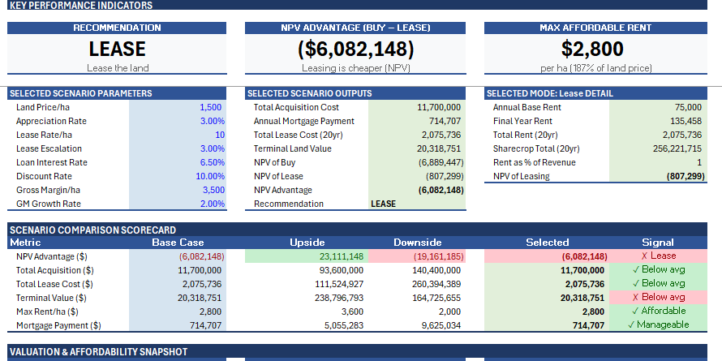
Task: Click the NPV of Buy (6,889,447) cell
Action: click(417, 163)
